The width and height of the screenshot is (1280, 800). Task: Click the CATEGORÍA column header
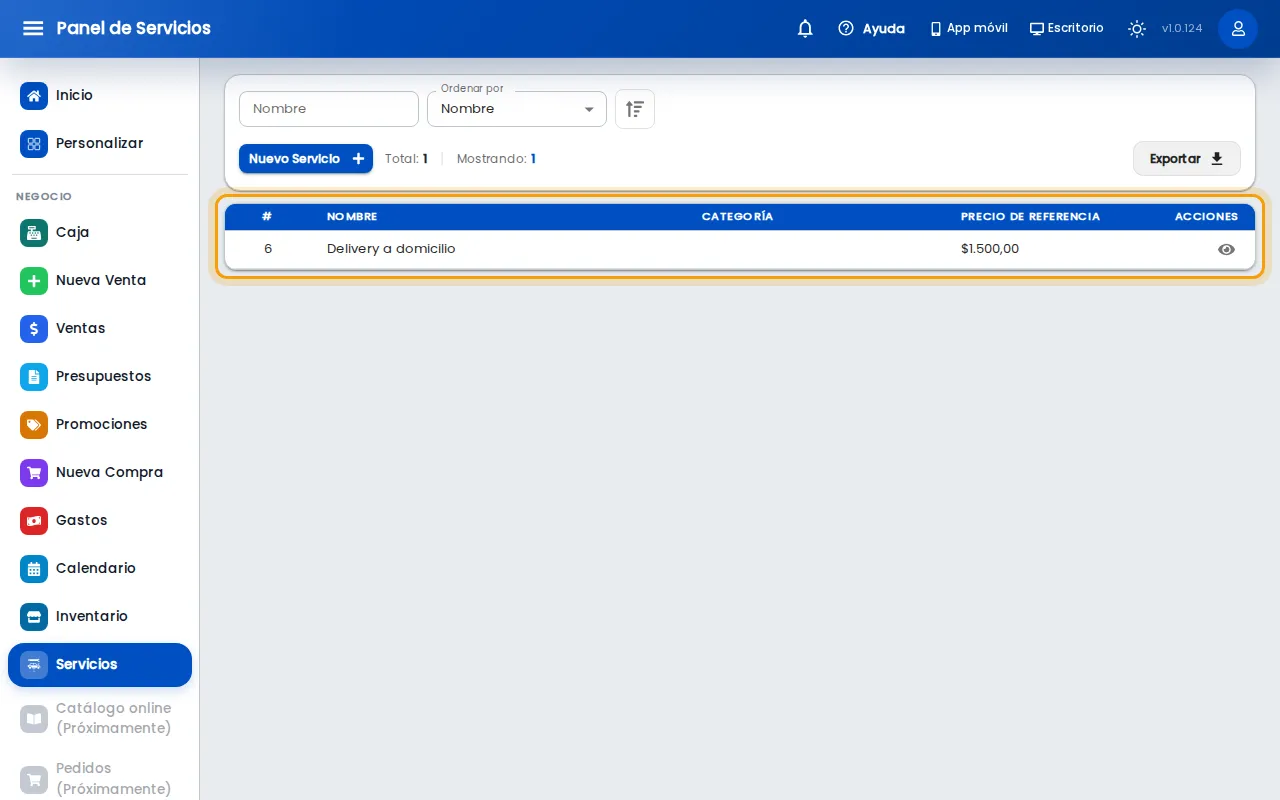(738, 217)
